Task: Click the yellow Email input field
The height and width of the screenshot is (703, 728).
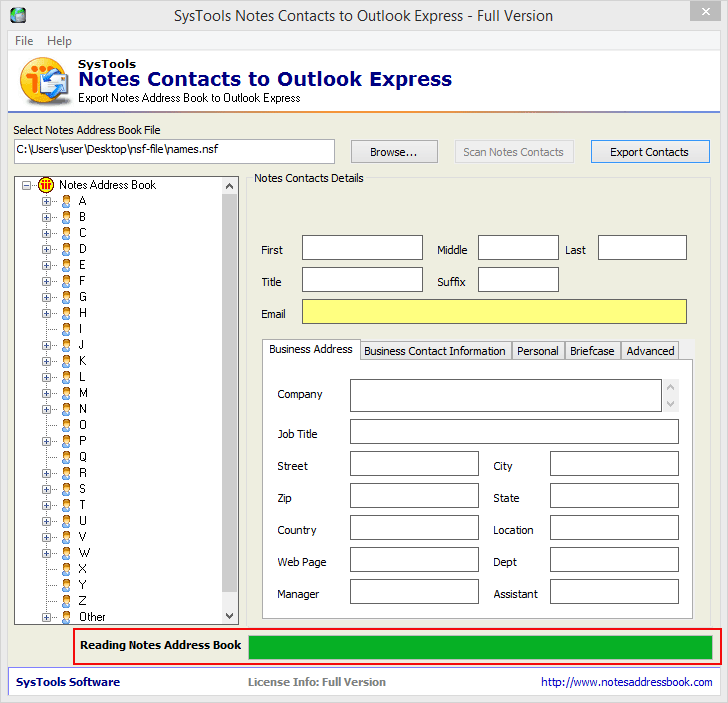Action: pyautogui.click(x=494, y=312)
